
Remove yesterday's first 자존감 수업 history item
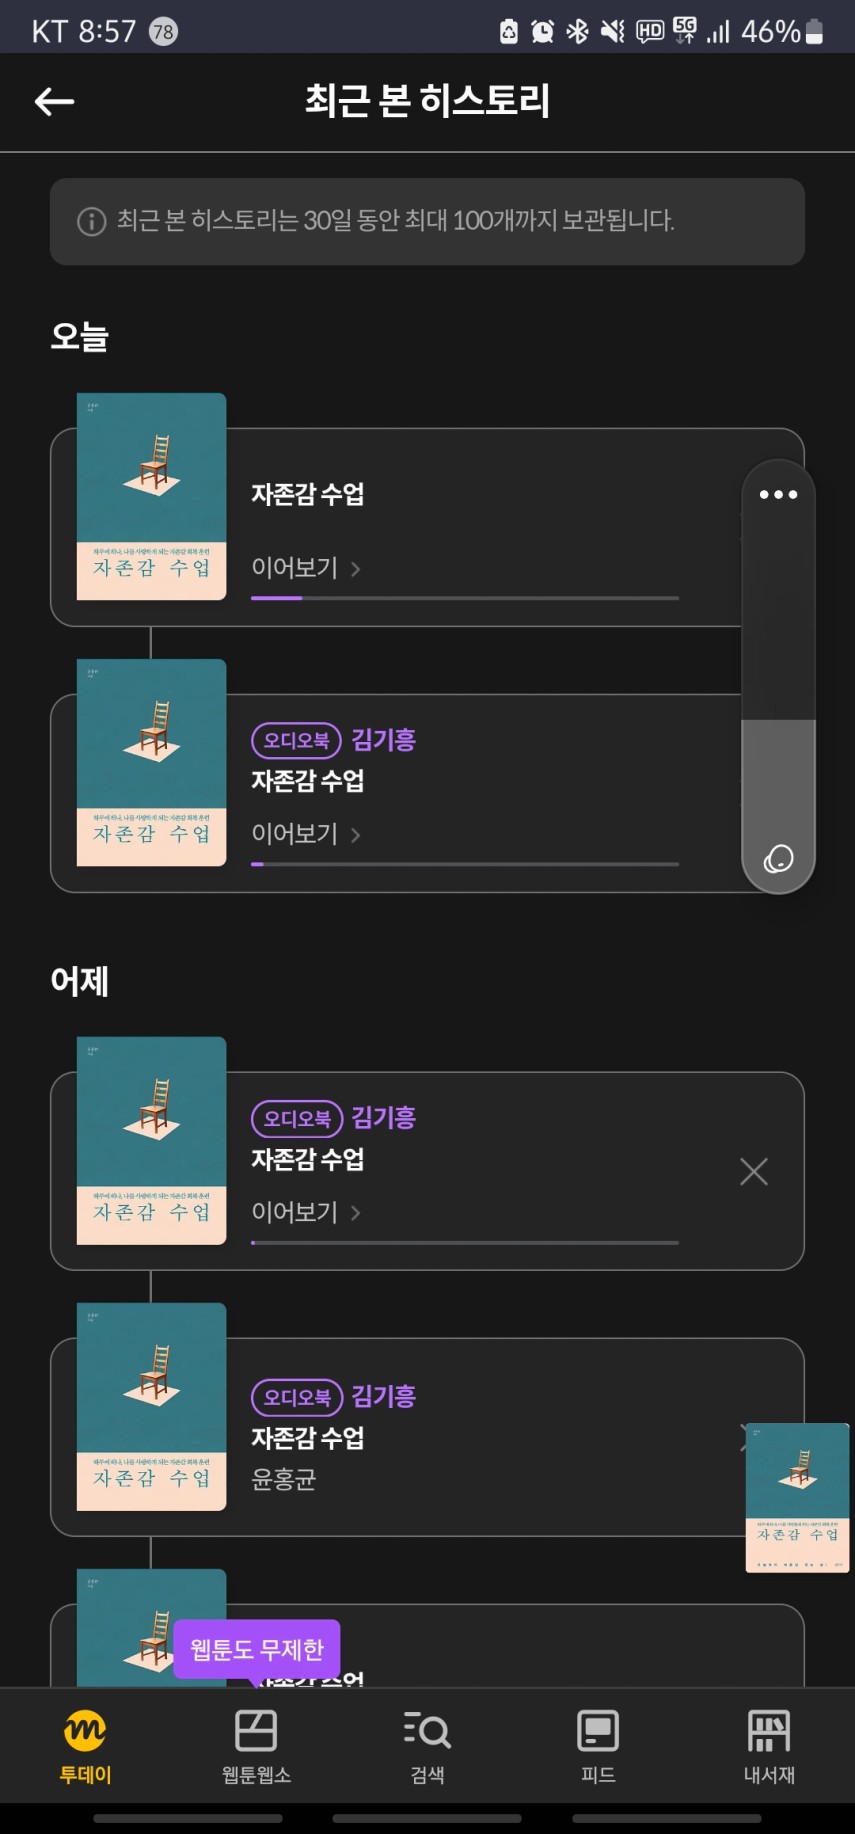[x=754, y=1171]
